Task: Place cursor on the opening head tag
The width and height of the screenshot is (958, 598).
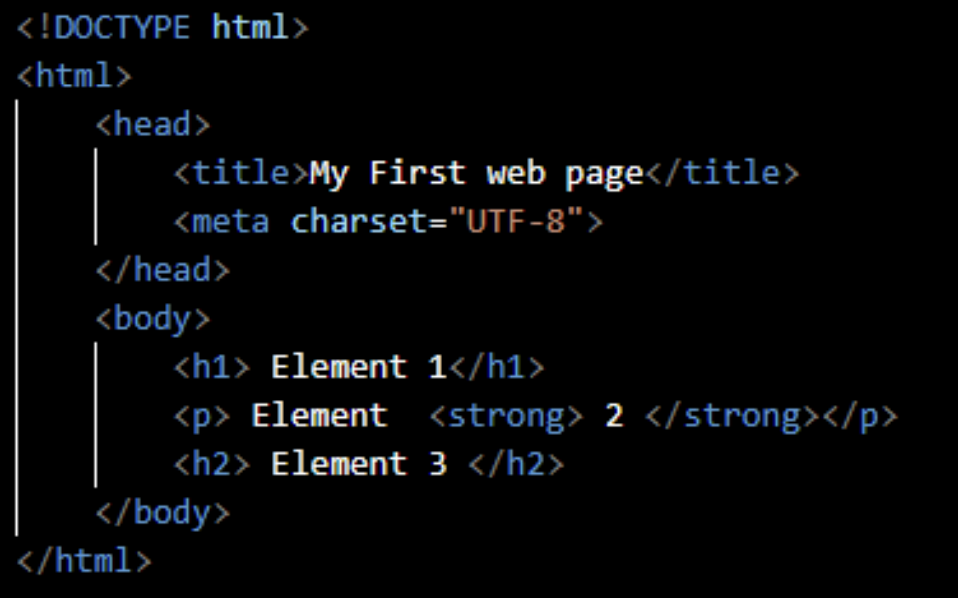Action: [x=153, y=124]
